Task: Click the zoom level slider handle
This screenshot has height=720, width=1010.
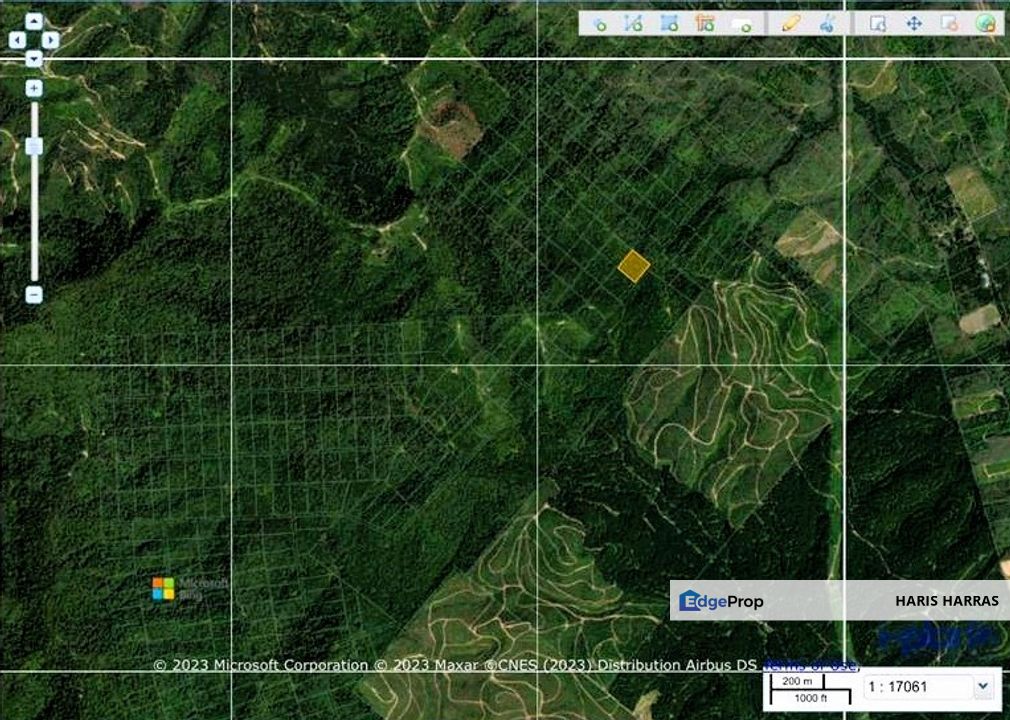Action: pyautogui.click(x=33, y=146)
